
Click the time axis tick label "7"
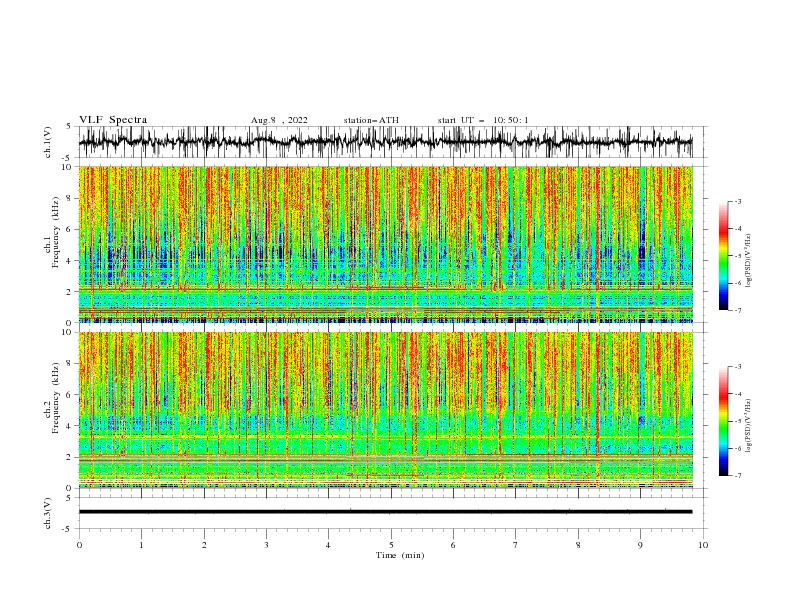516,545
